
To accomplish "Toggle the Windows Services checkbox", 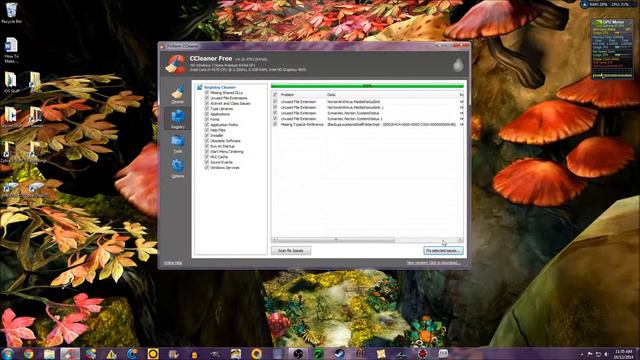I will point(207,167).
